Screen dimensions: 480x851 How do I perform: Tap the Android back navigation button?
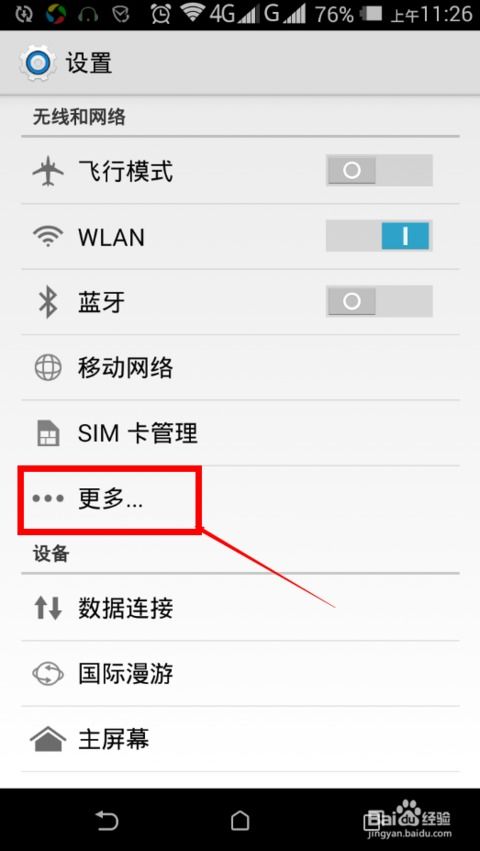tap(106, 820)
